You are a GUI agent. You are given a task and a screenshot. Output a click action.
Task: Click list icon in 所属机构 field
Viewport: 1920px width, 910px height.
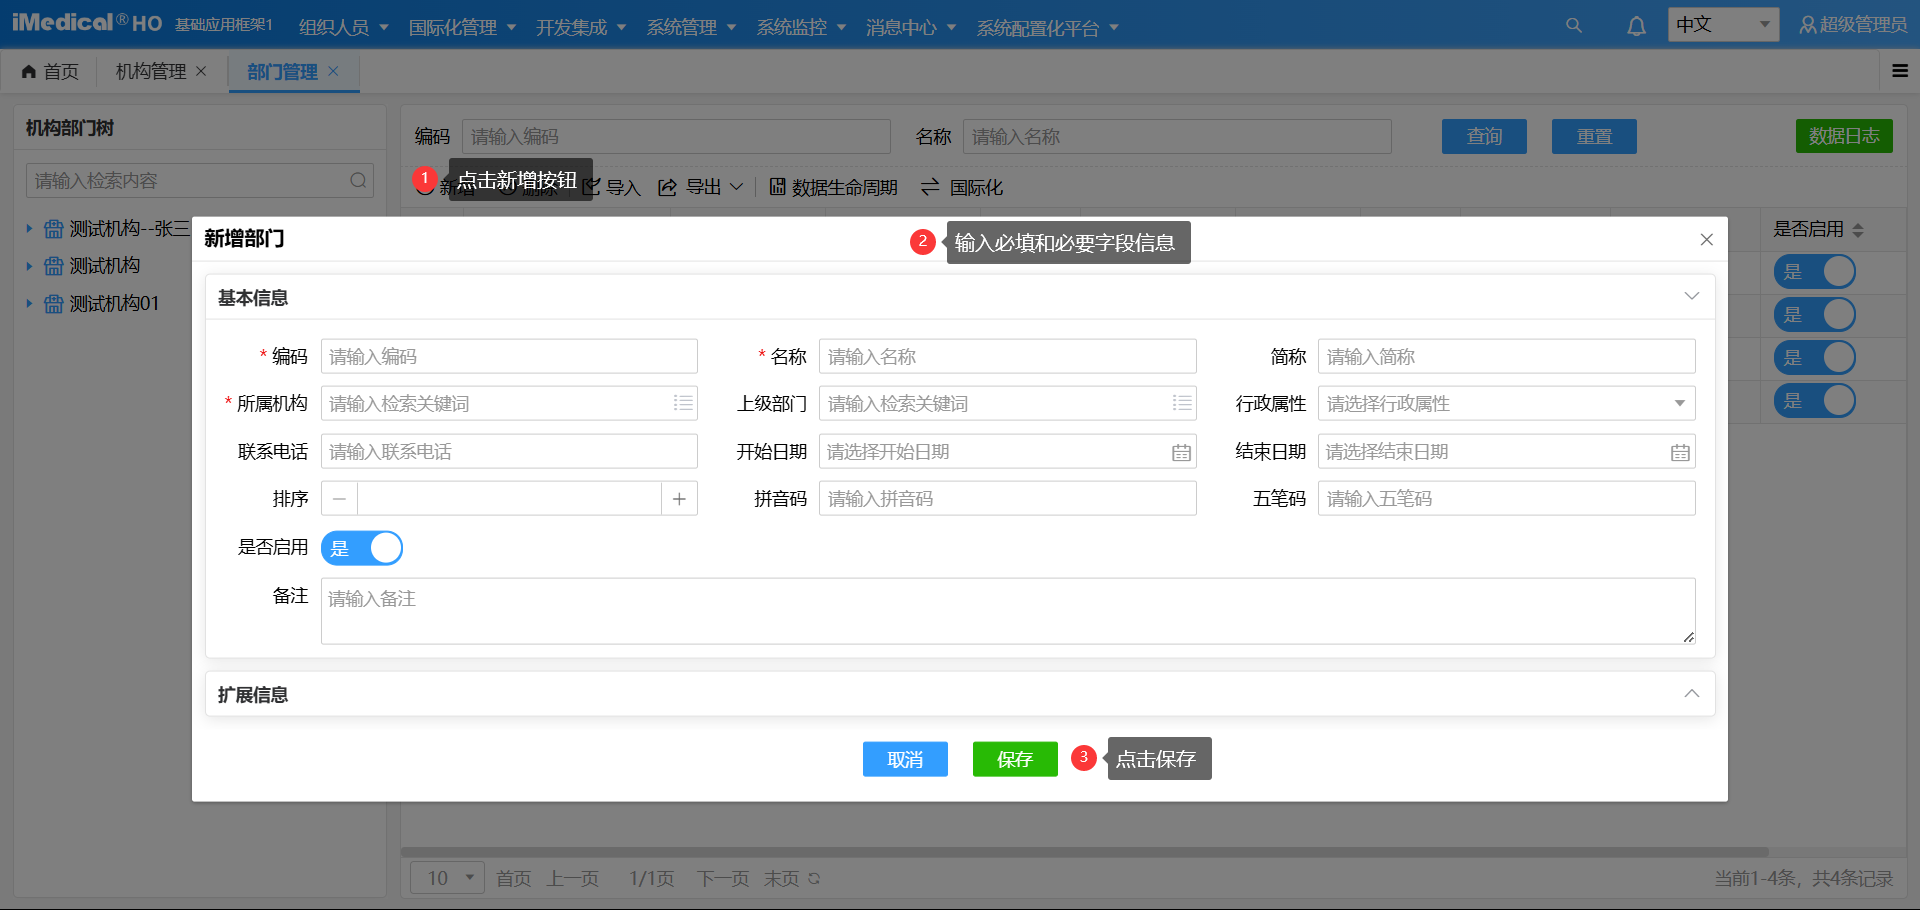click(x=683, y=403)
